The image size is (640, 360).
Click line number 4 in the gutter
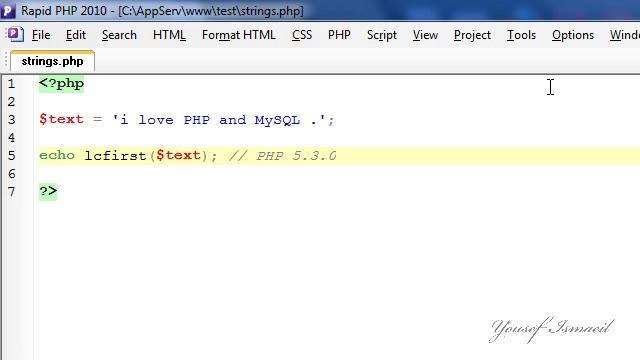tap(11, 138)
